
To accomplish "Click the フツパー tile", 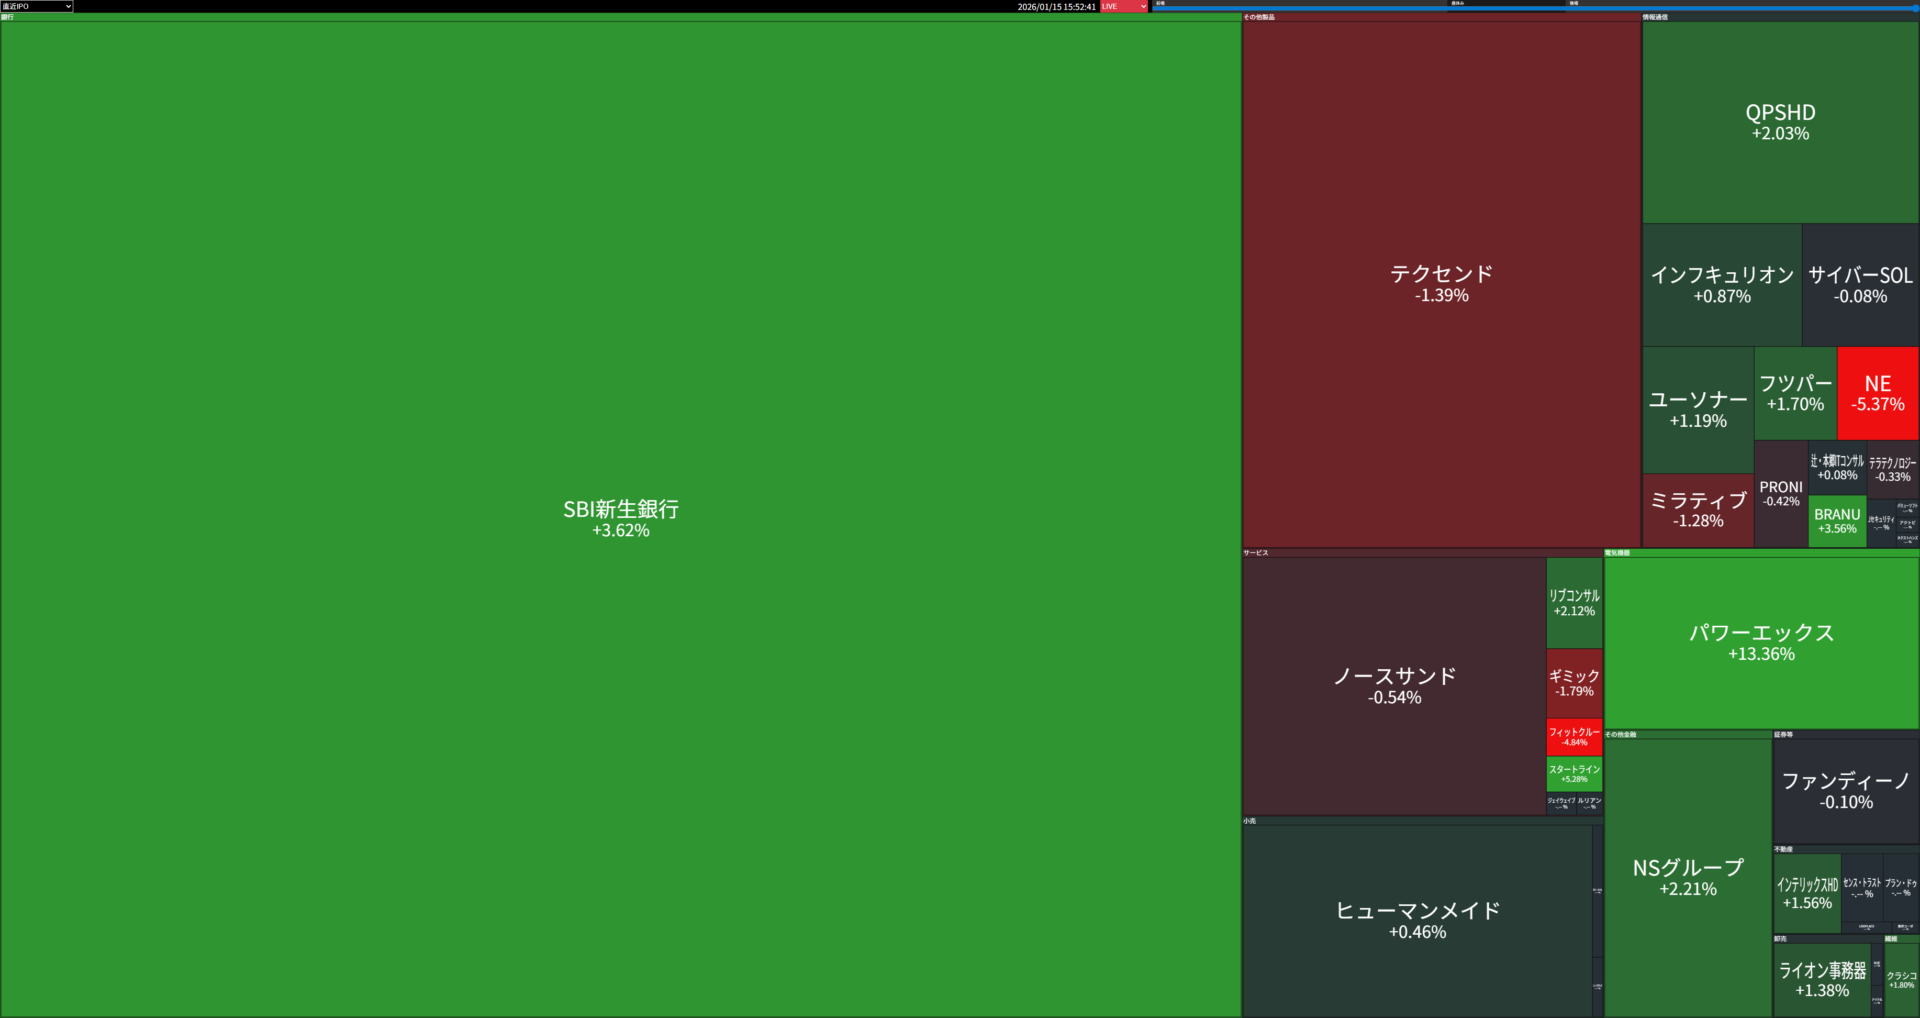I will [1795, 393].
